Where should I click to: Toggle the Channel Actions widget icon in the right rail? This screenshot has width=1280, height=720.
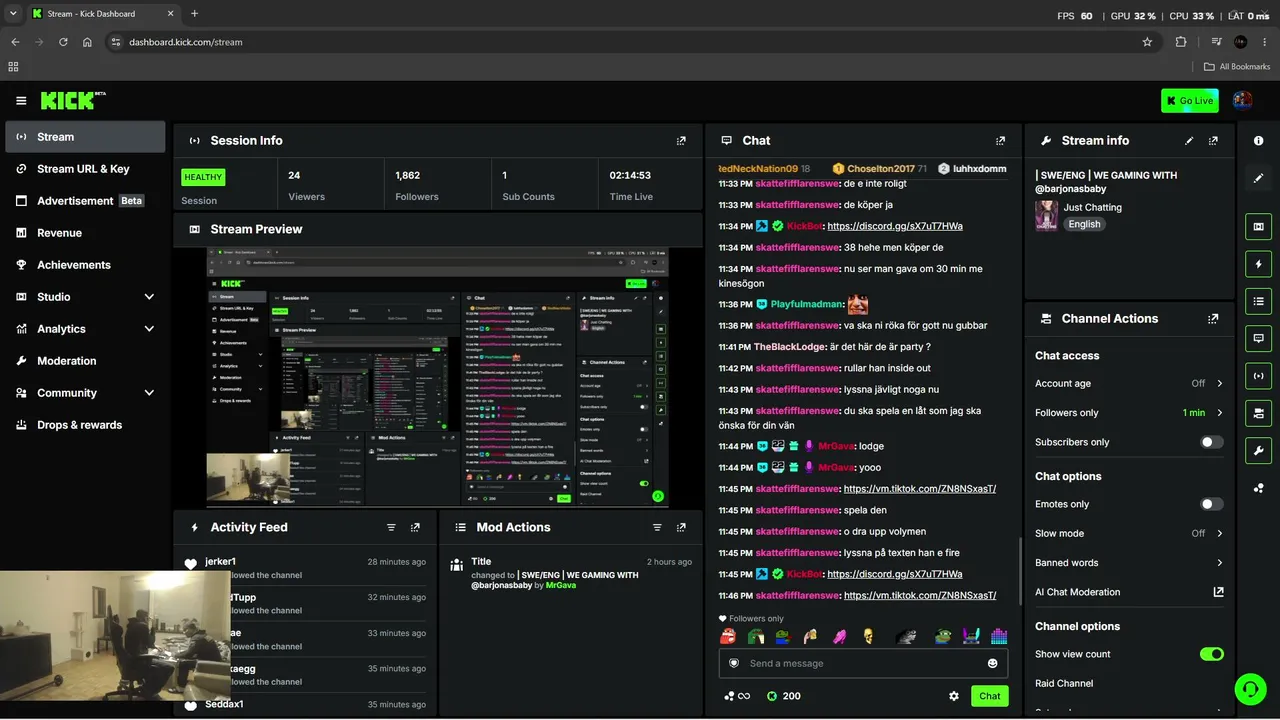pyautogui.click(x=1258, y=413)
